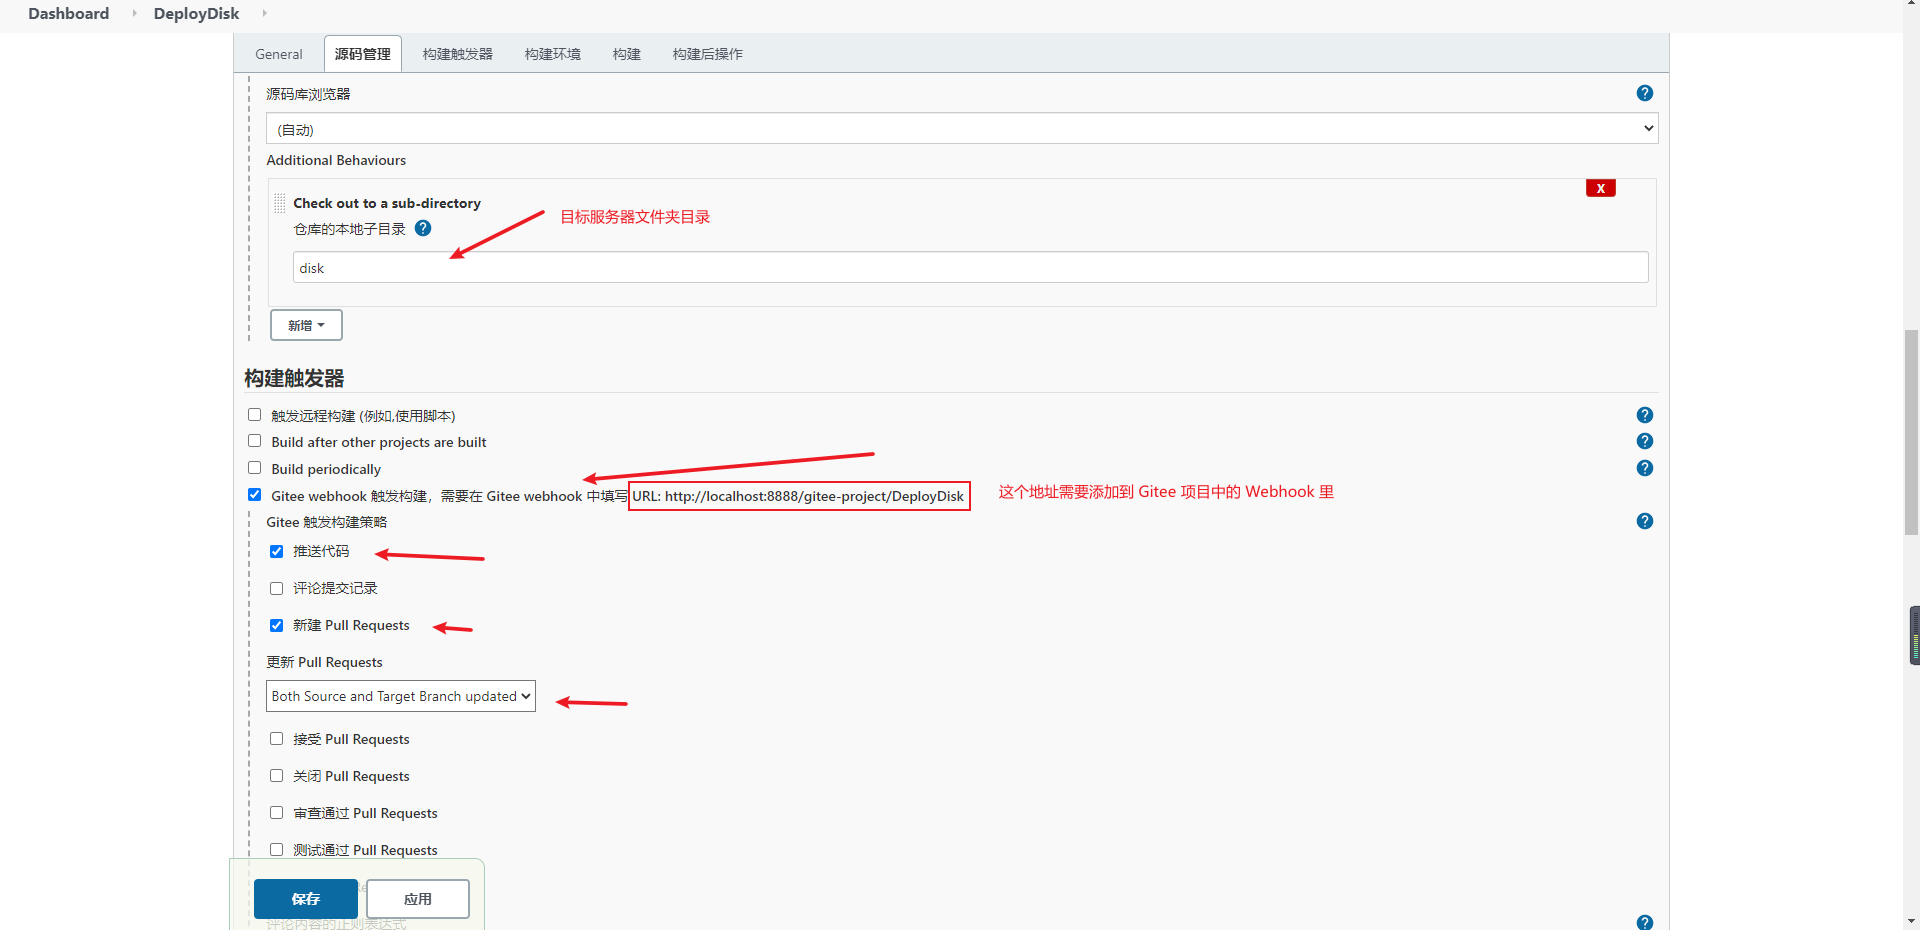Click the drag handle of Check out to a sub-directory
Viewport: 1920px width, 930px height.
(x=279, y=203)
